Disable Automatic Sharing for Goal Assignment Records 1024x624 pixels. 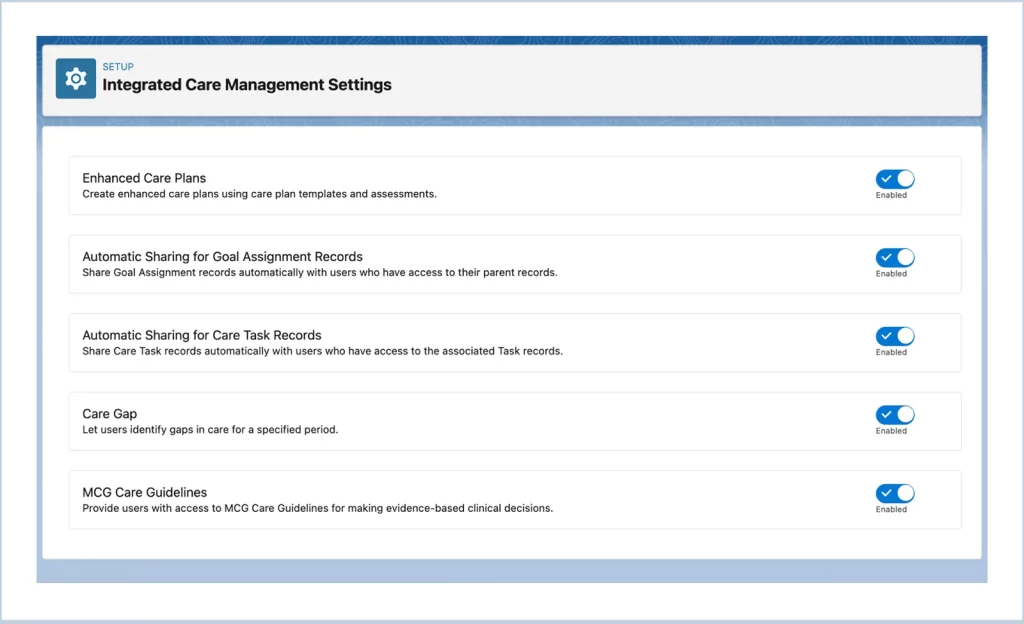(895, 257)
